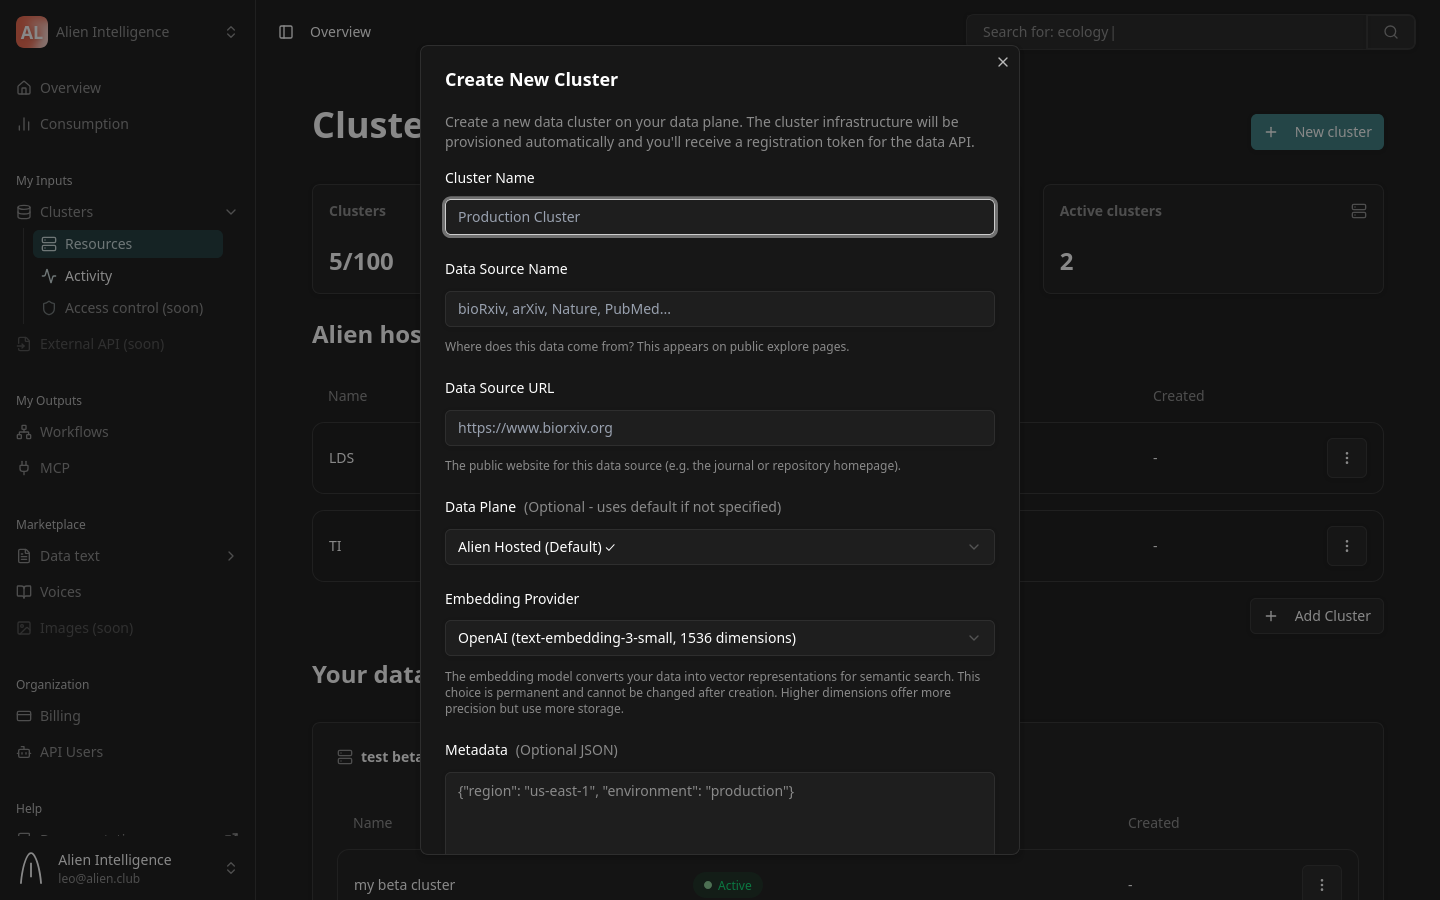This screenshot has height=900, width=1440.
Task: Click the panel toggle icon beside Overview
Action: 285,31
